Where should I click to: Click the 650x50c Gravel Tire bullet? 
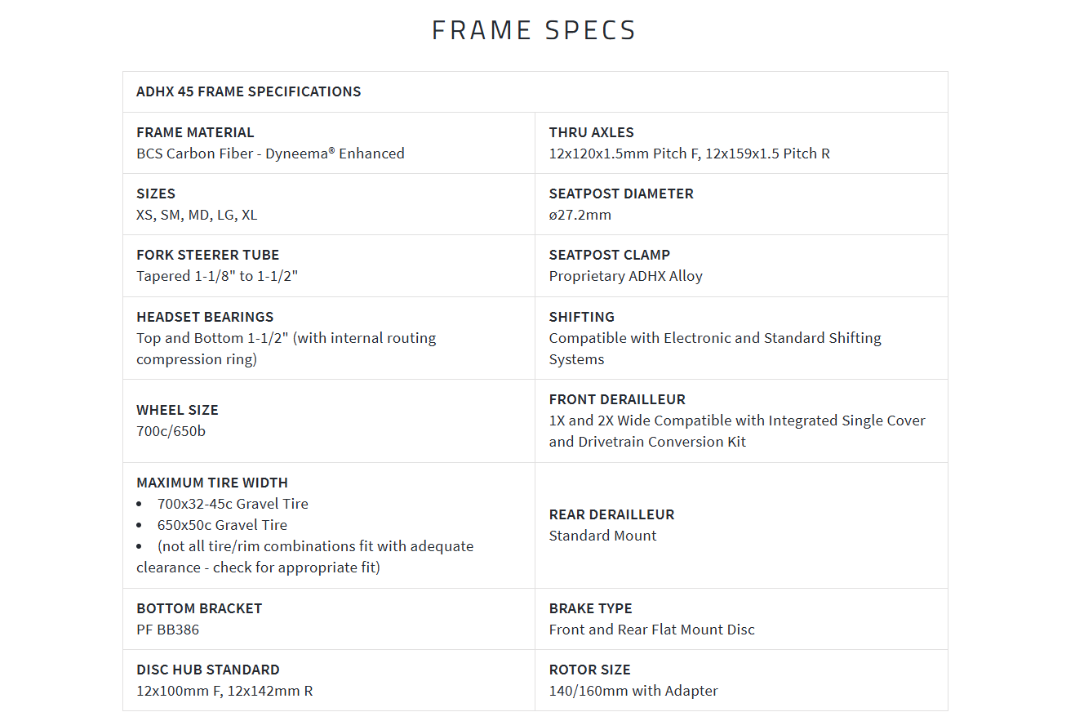tap(222, 525)
